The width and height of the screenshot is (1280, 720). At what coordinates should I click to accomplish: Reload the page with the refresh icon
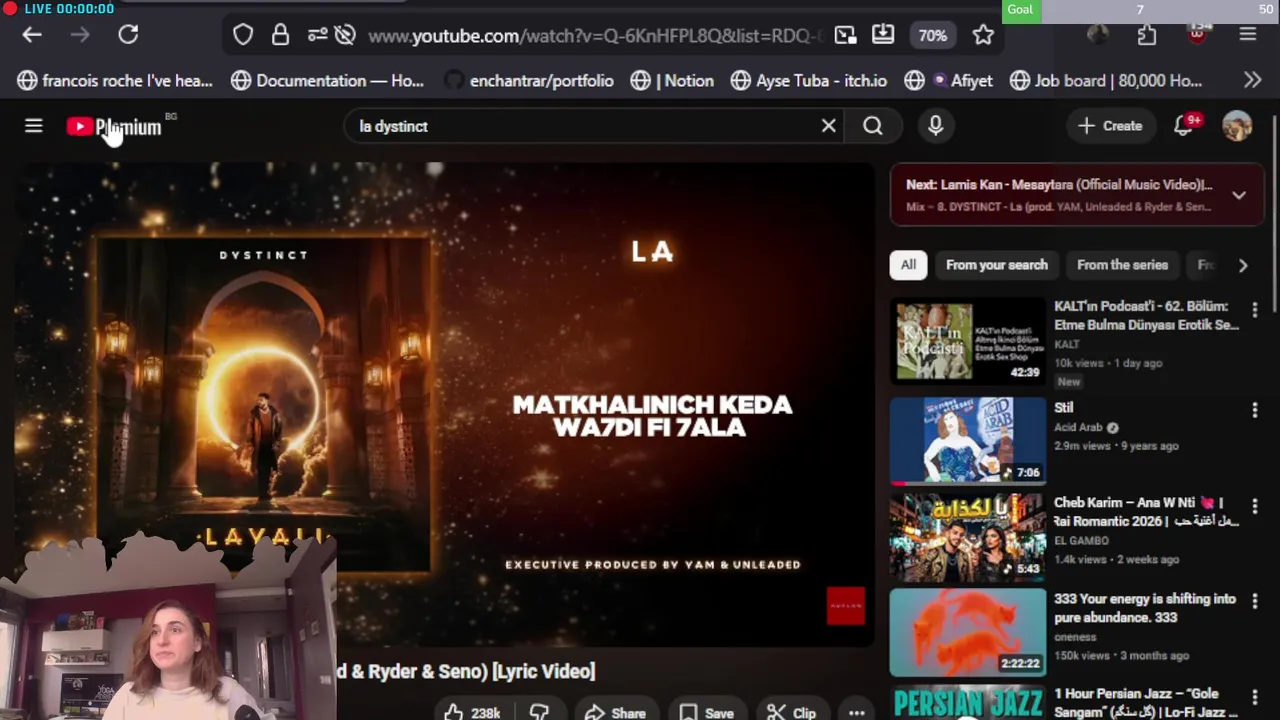pos(128,35)
